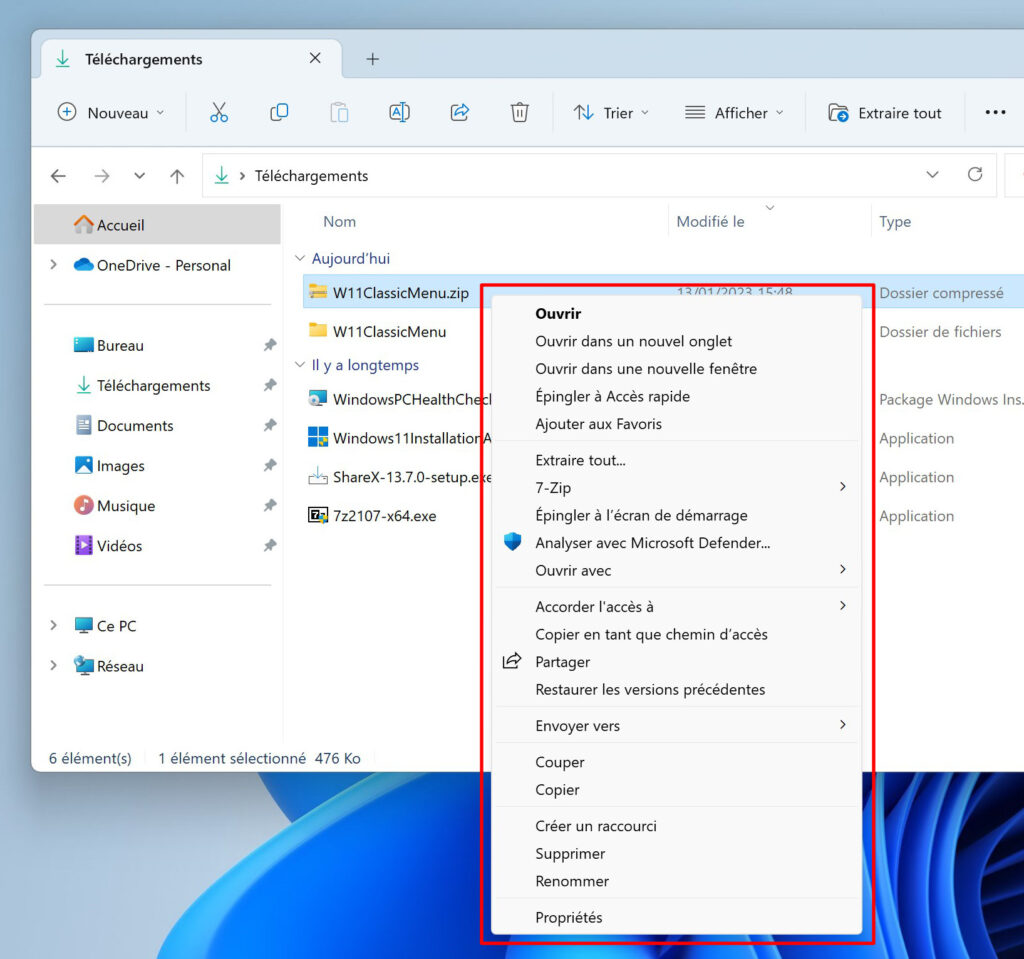This screenshot has height=959, width=1024.
Task: Click the Cut scissors icon in toolbar
Action: tap(219, 112)
